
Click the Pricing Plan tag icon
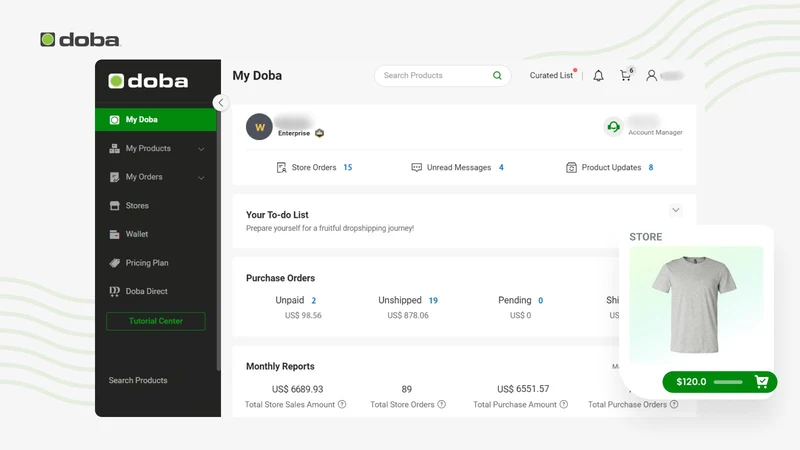(x=114, y=263)
